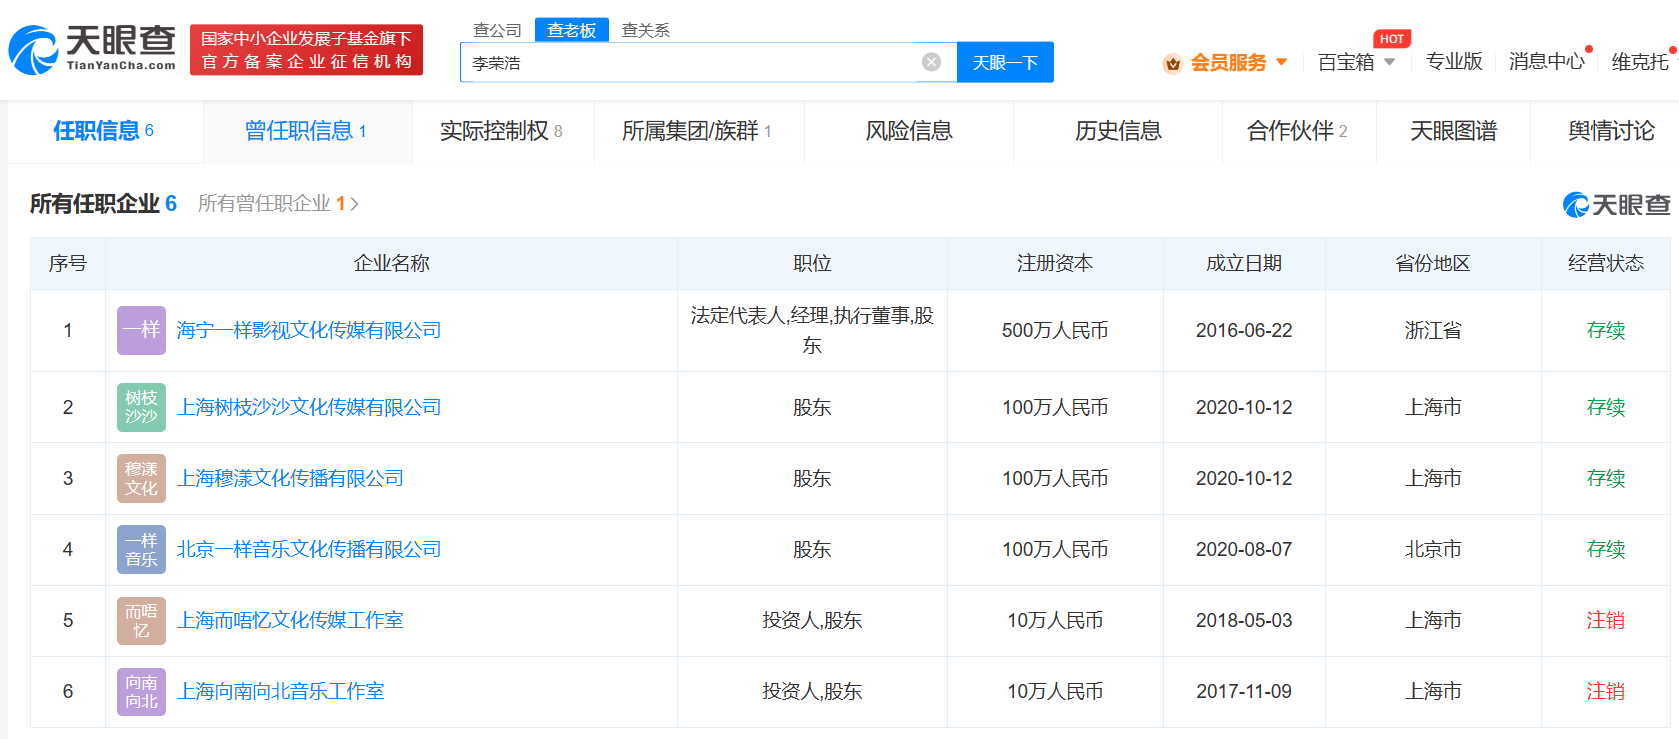Screen dimensions: 1679x739
Task: Open 海宁一样影视文化传媒有限公司 link
Action: coord(309,330)
